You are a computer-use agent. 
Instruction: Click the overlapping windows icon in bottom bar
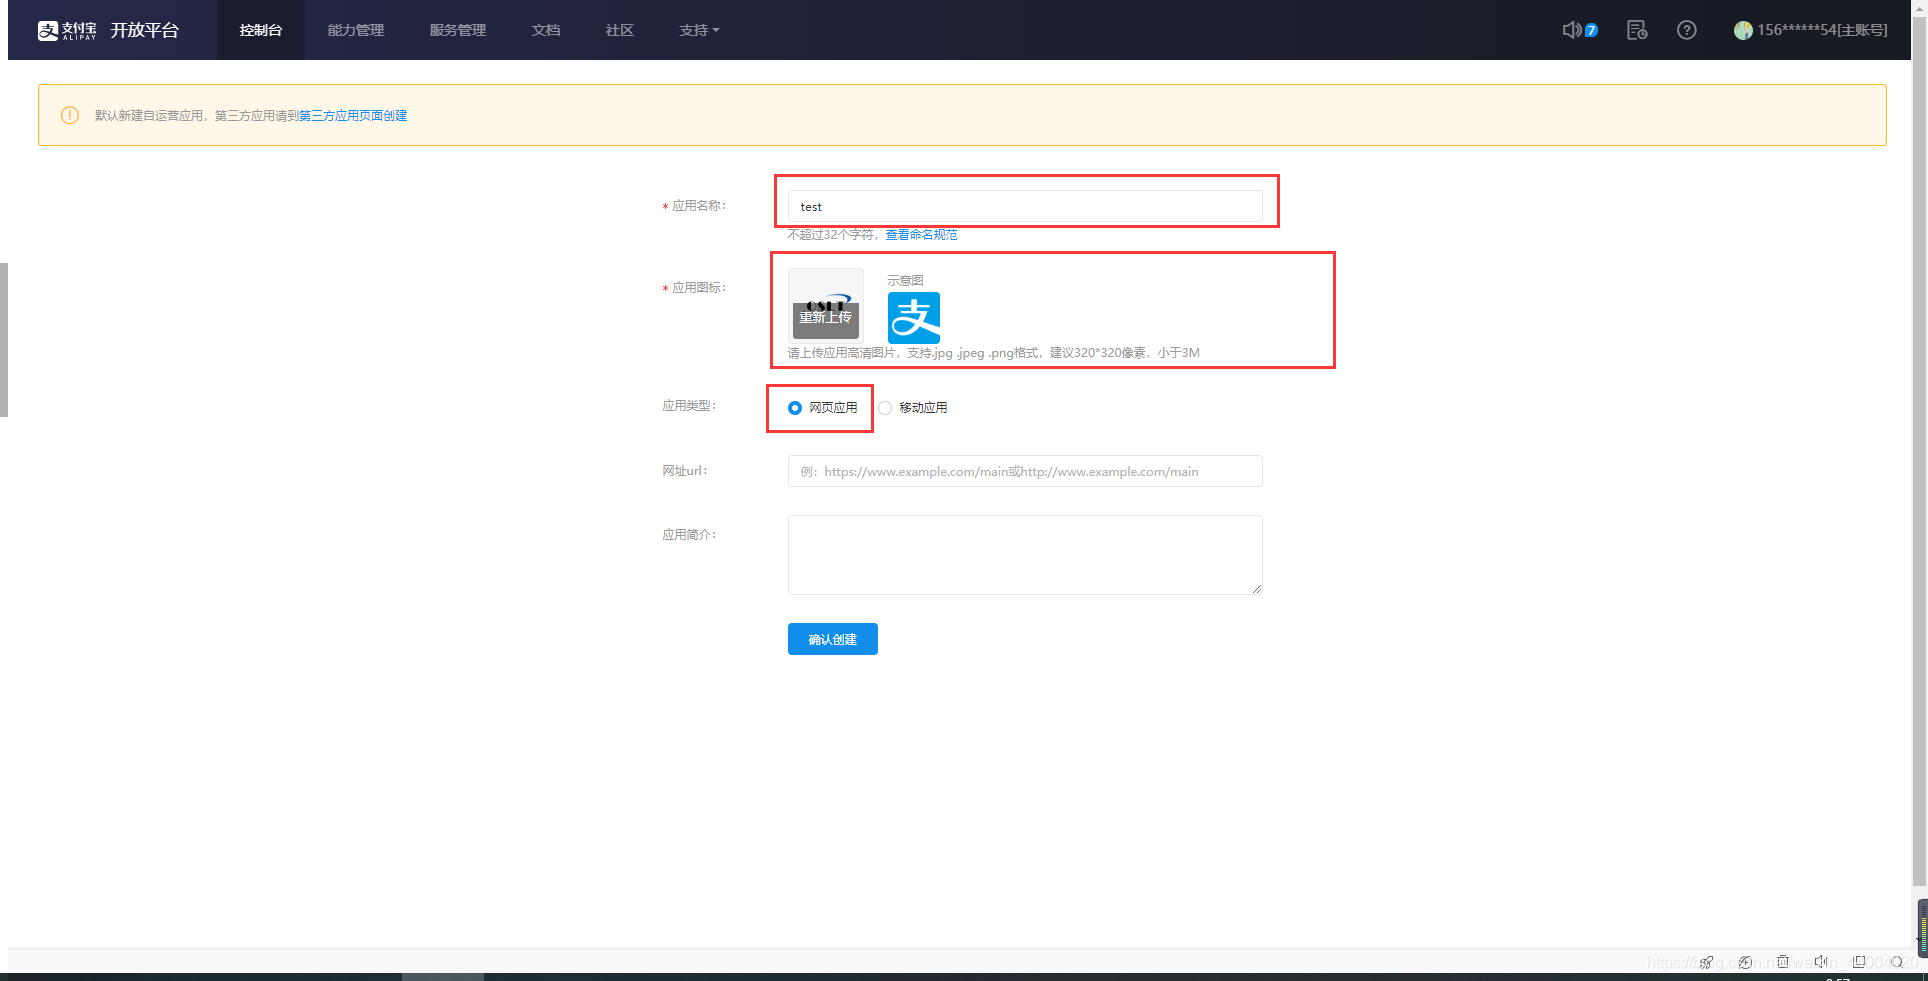point(1859,962)
